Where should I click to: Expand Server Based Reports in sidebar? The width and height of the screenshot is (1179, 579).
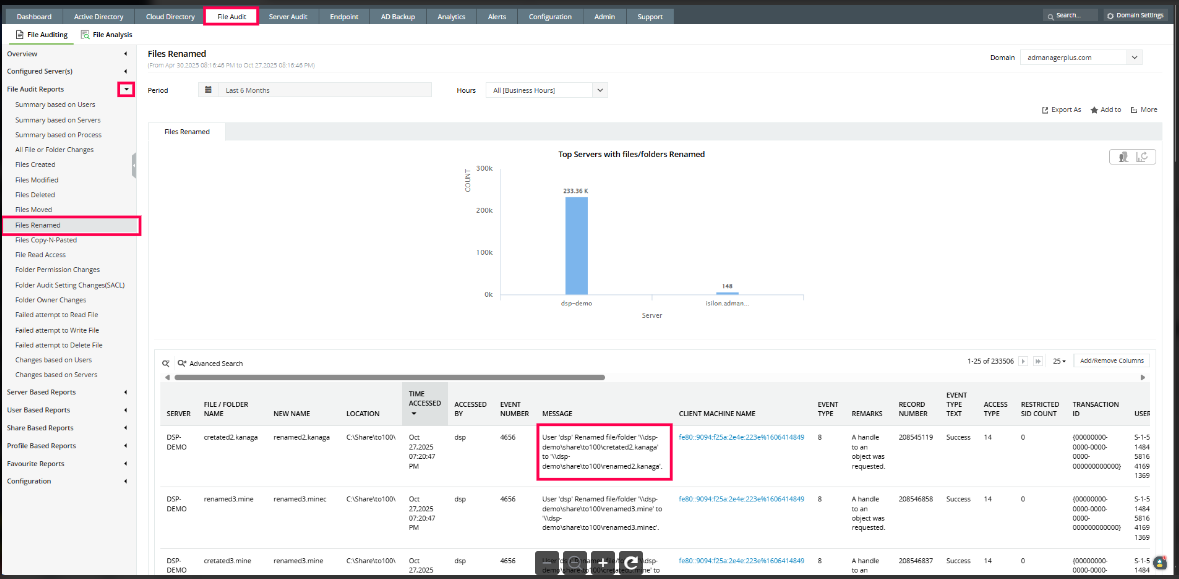pos(125,392)
